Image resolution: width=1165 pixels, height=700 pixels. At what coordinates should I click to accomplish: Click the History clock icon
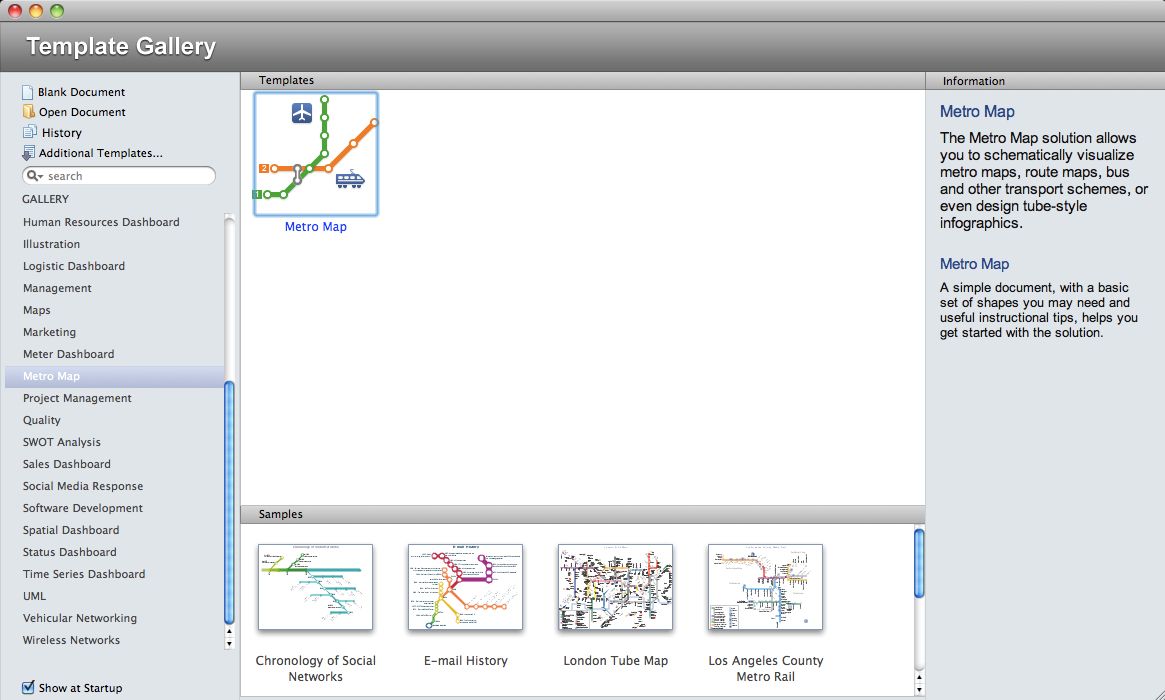[28, 132]
